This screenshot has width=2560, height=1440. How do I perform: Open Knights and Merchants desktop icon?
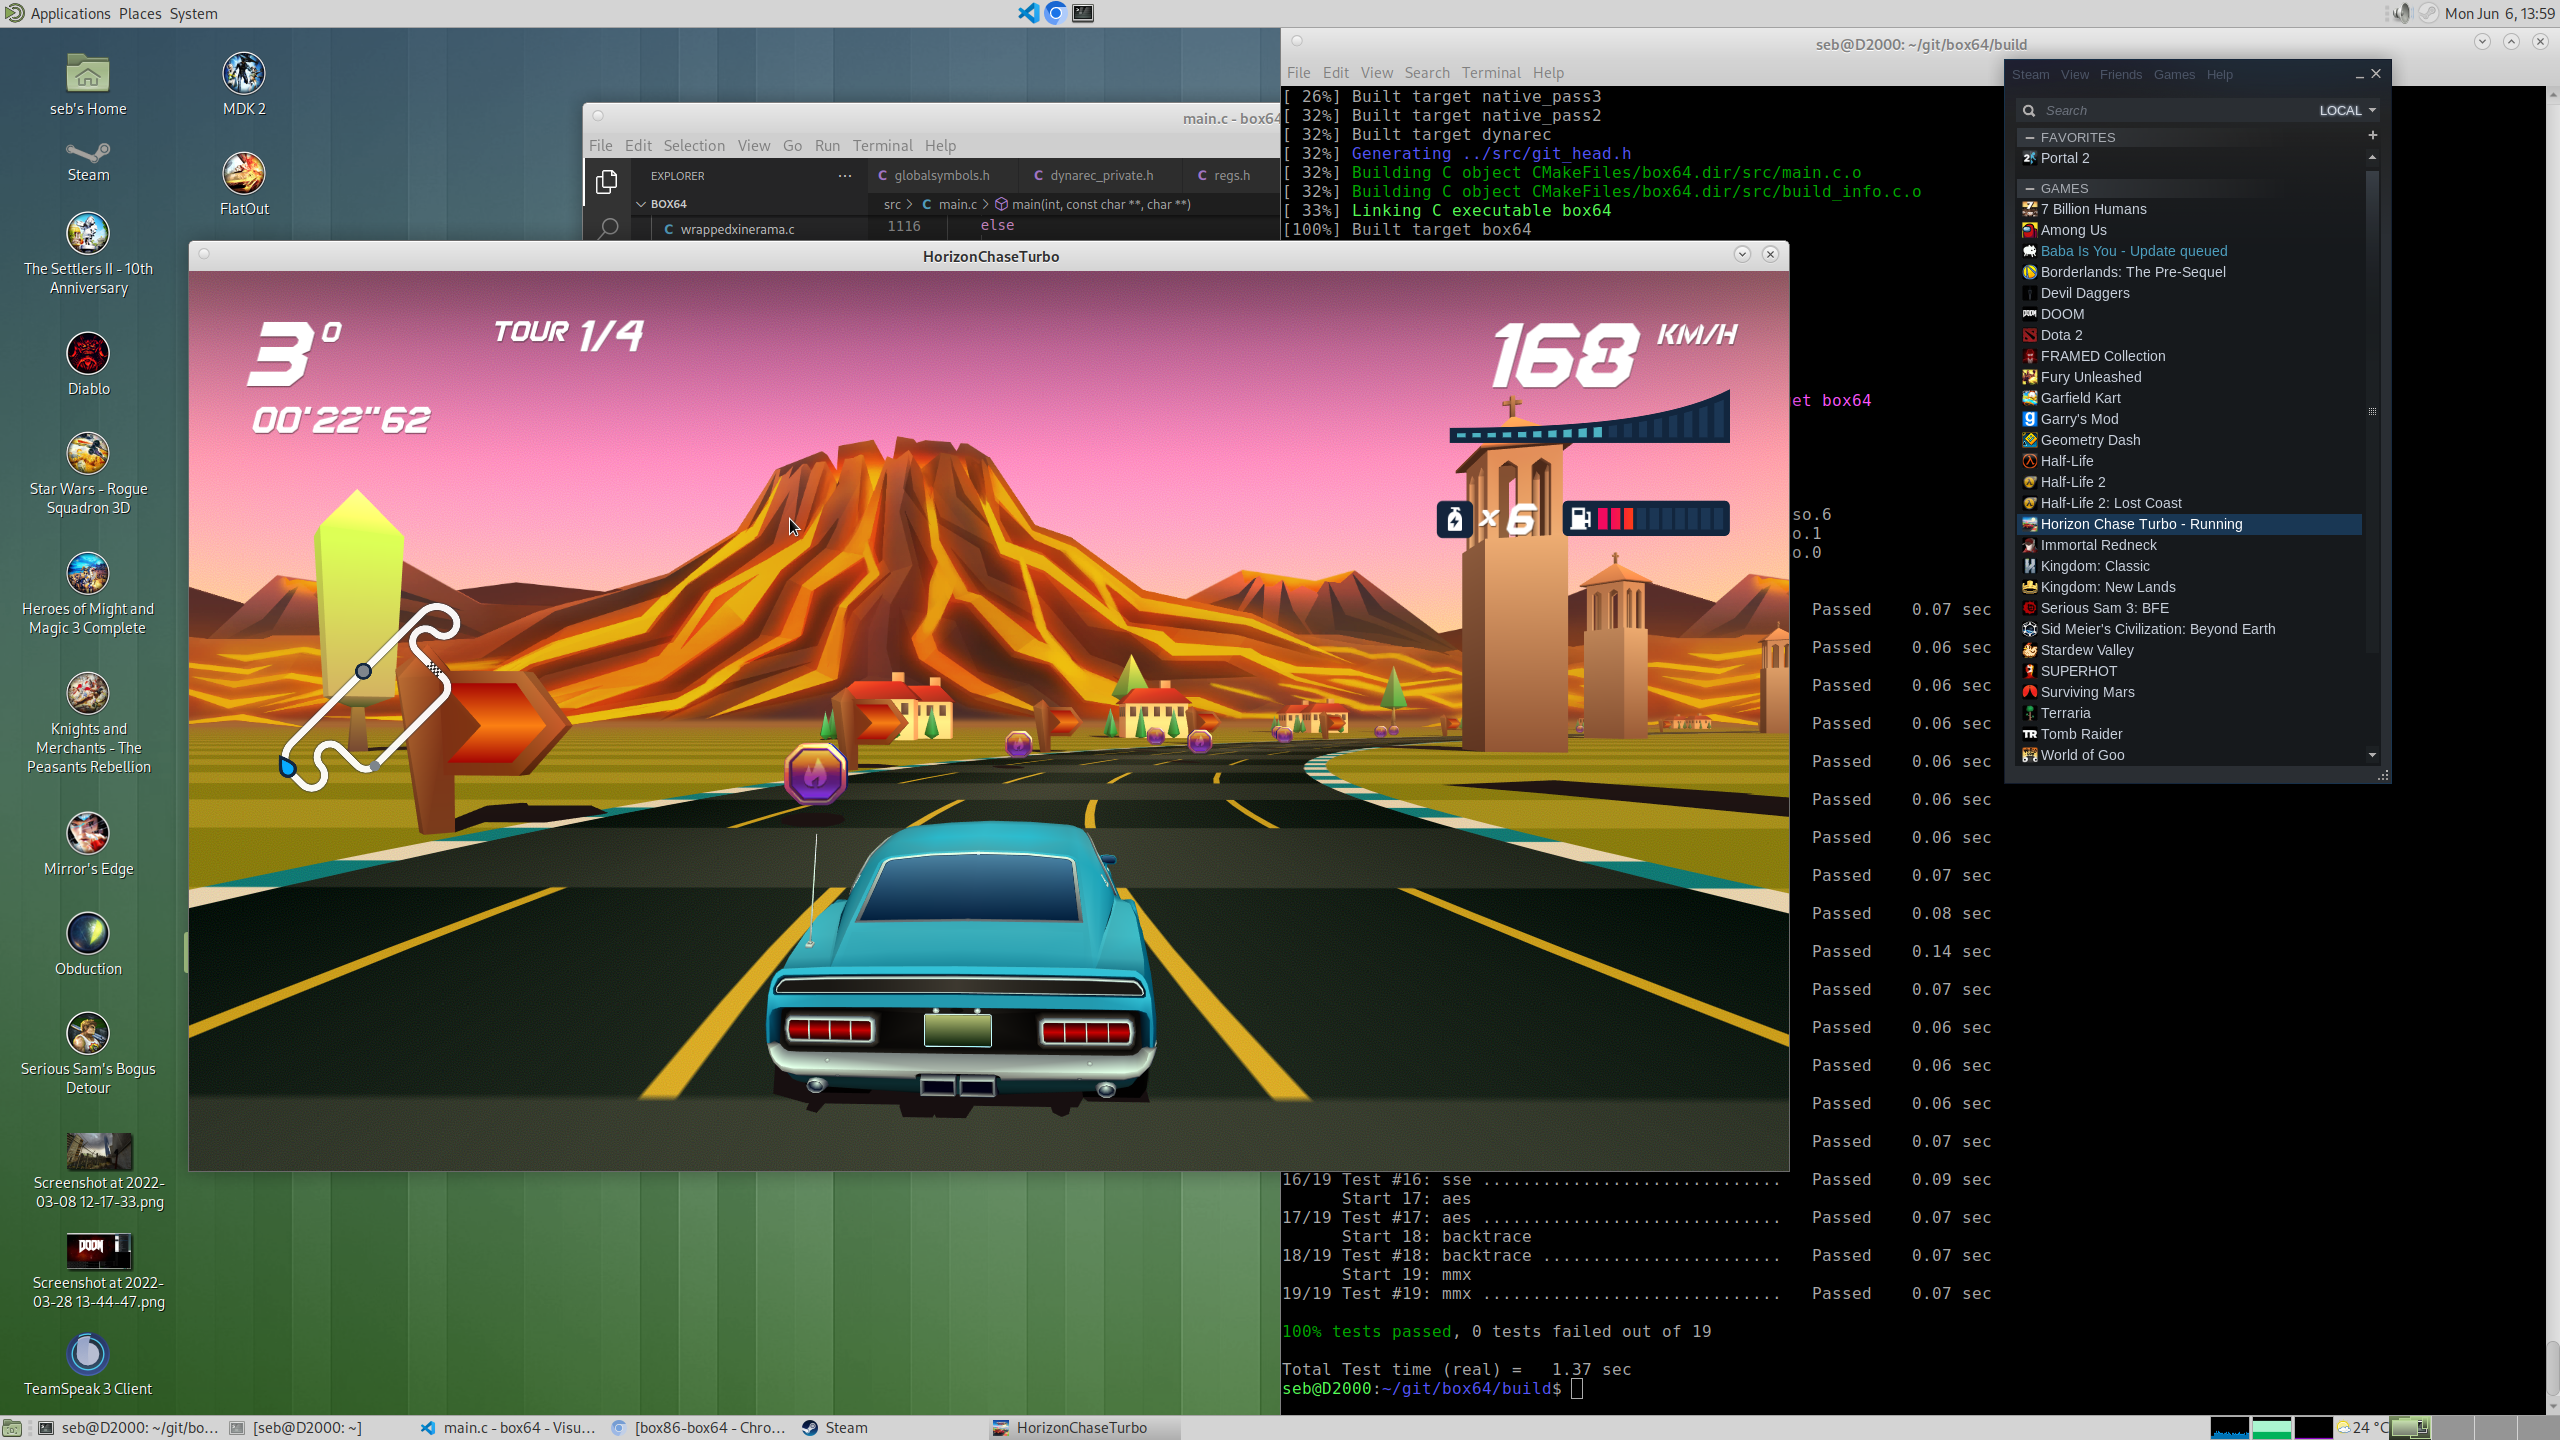coord(88,694)
